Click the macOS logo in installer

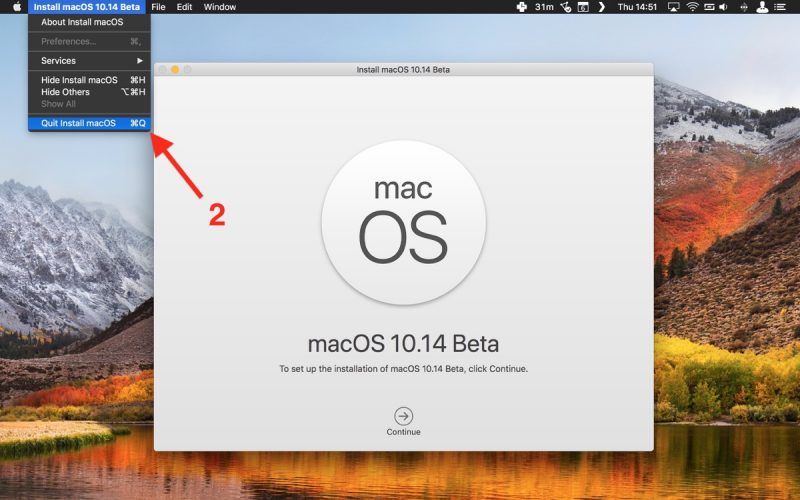pyautogui.click(x=403, y=223)
